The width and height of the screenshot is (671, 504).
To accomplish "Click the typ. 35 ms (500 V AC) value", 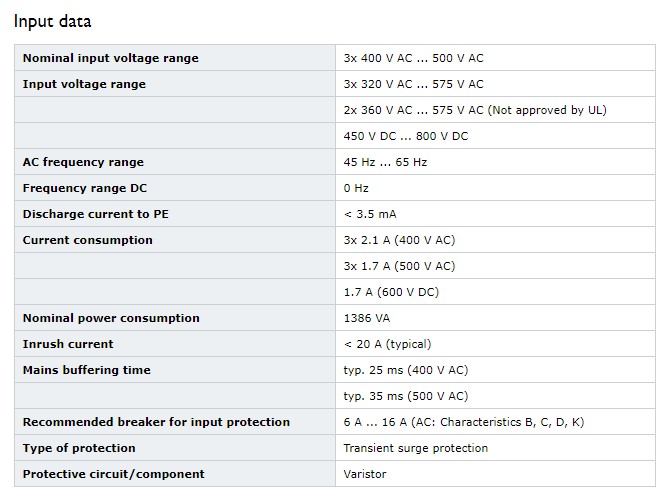I will [x=406, y=396].
